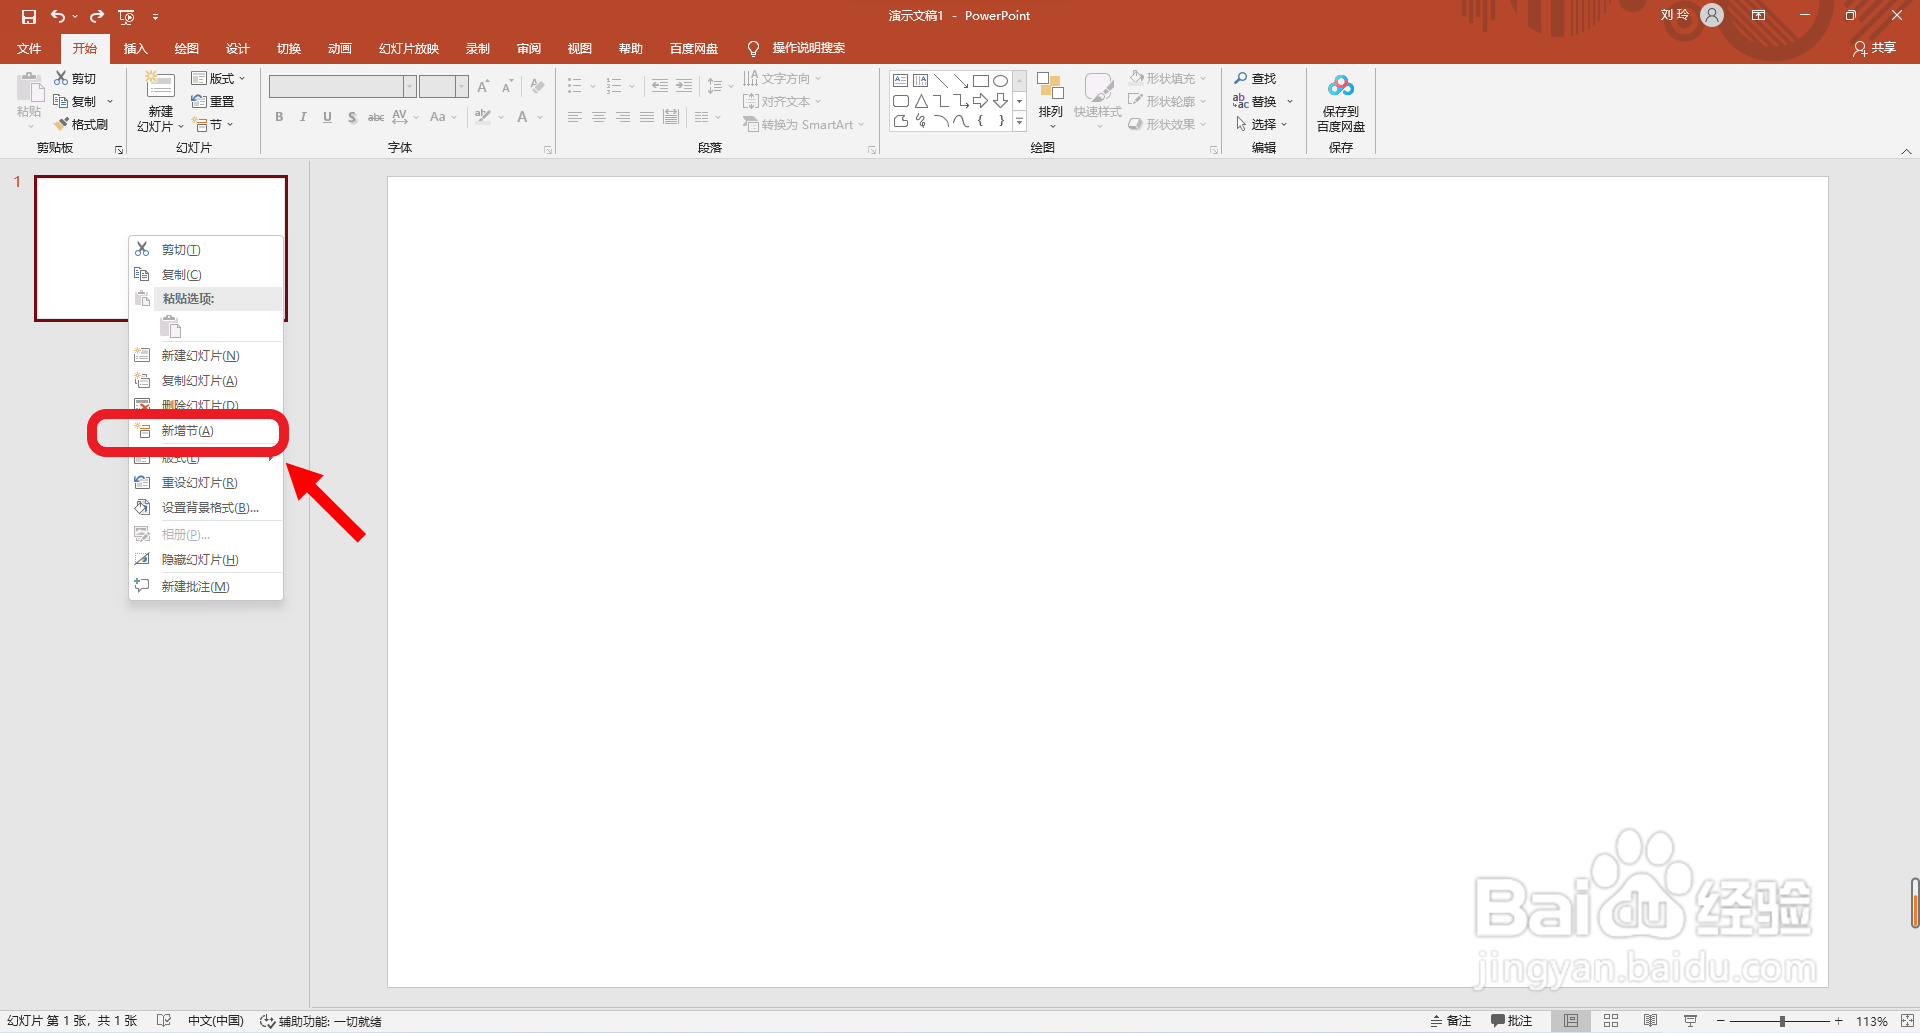Choose Format Background (设置背景格式) in menu
The image size is (1920, 1033).
pyautogui.click(x=207, y=508)
